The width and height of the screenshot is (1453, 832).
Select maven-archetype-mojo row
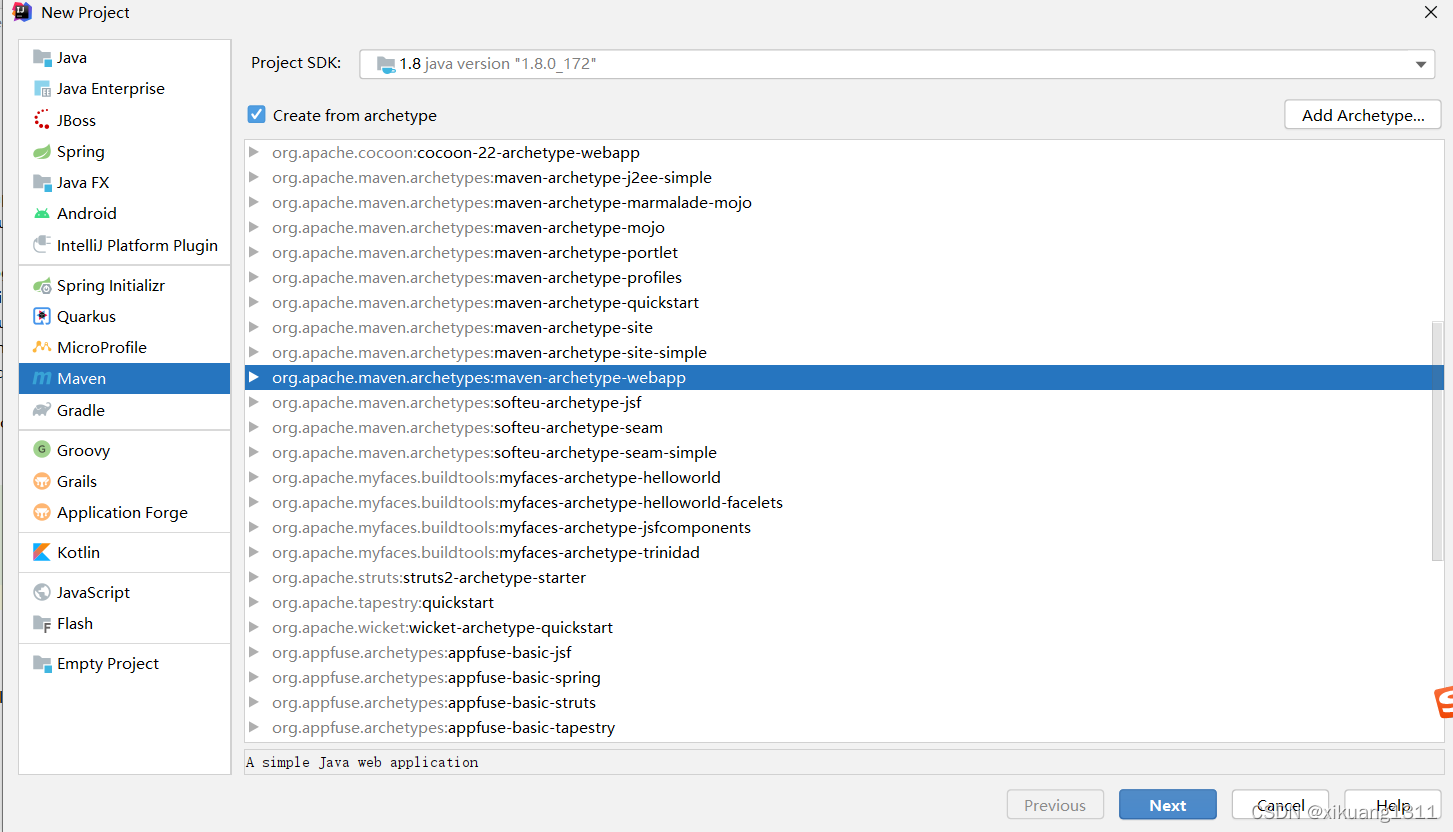tap(844, 228)
